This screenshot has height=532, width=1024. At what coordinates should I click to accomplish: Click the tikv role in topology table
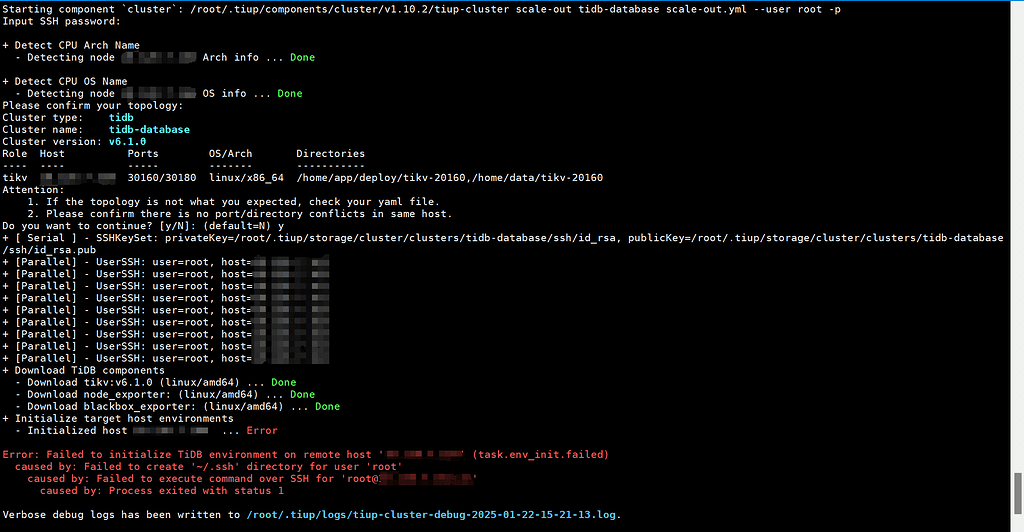[x=14, y=178]
